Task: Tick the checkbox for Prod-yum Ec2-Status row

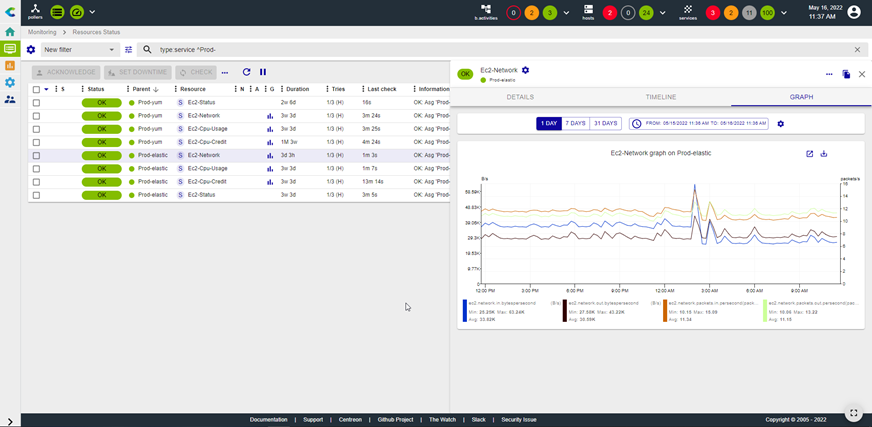Action: [37, 103]
